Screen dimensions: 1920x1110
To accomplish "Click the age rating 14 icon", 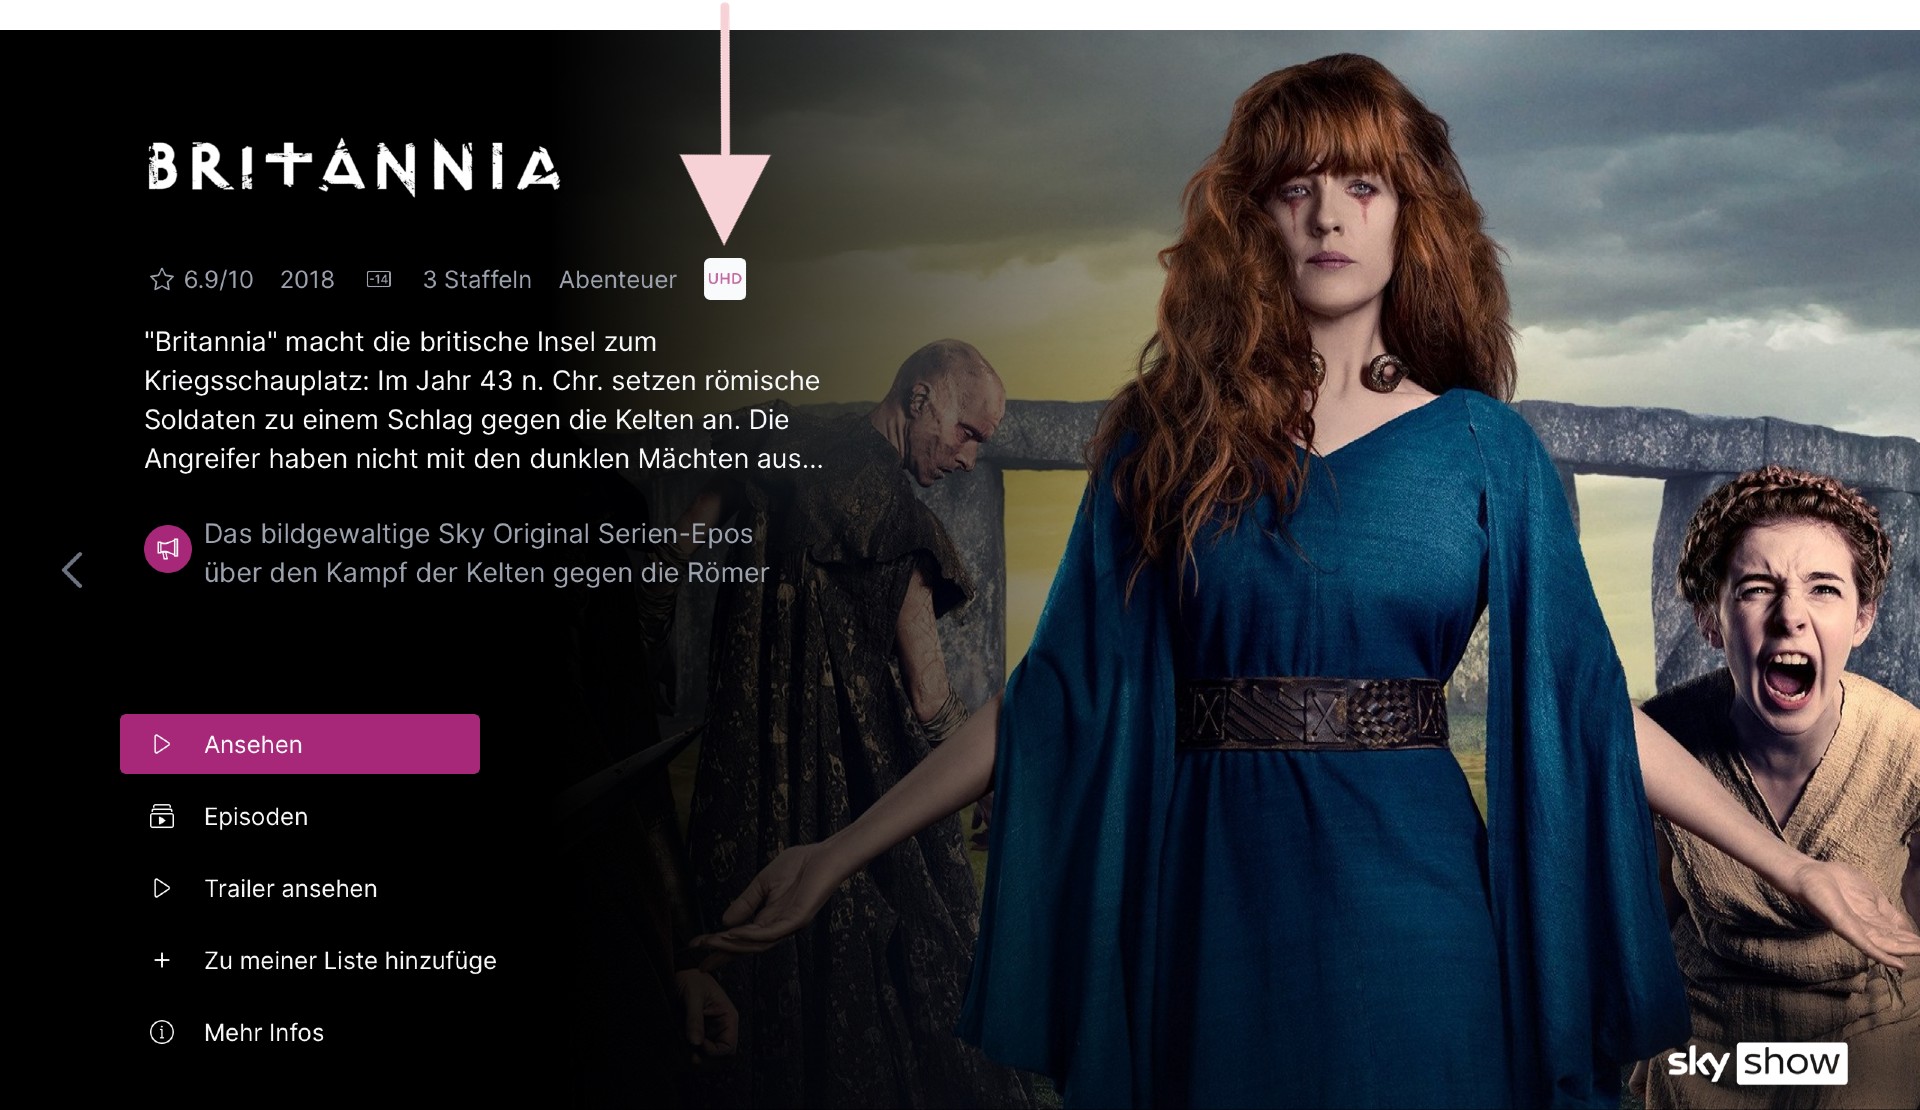I will point(379,279).
